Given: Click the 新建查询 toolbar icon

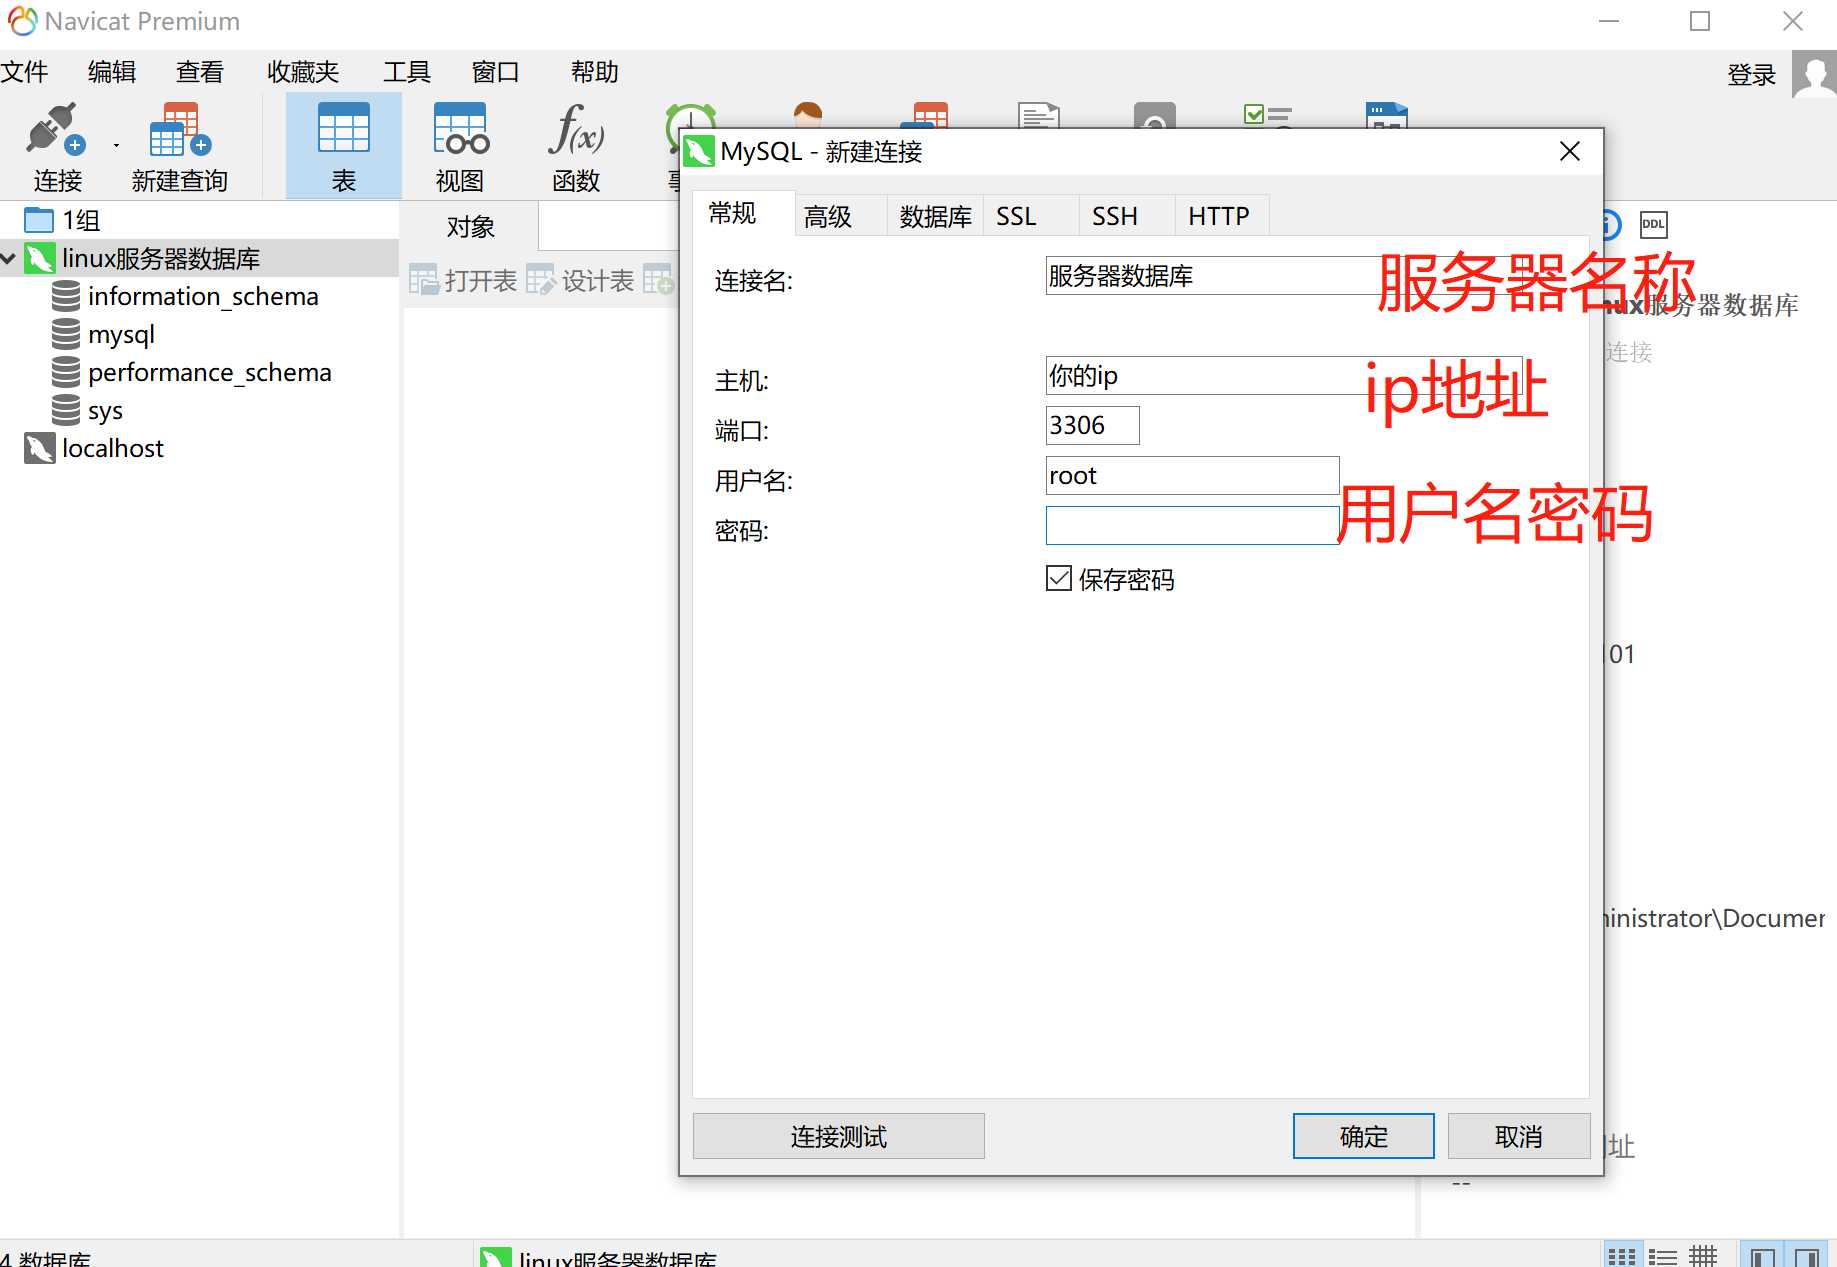Looking at the screenshot, I should 180,131.
